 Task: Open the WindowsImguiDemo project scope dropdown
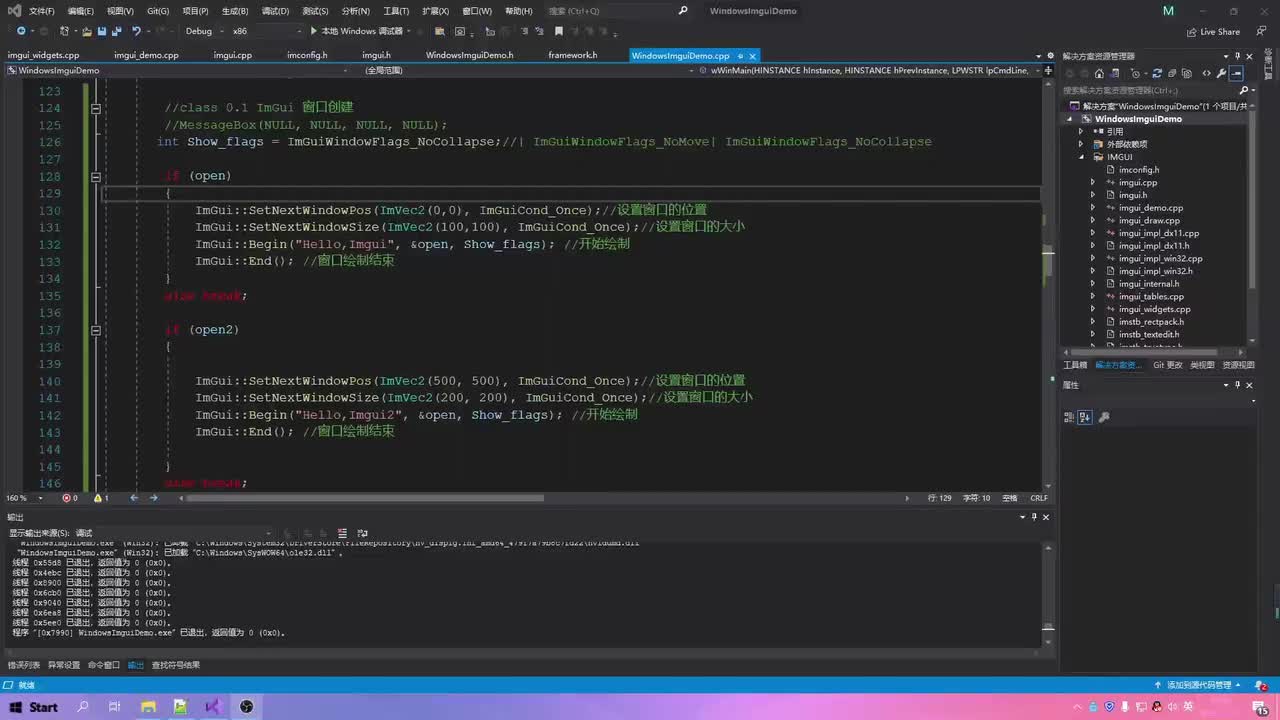click(x=178, y=71)
